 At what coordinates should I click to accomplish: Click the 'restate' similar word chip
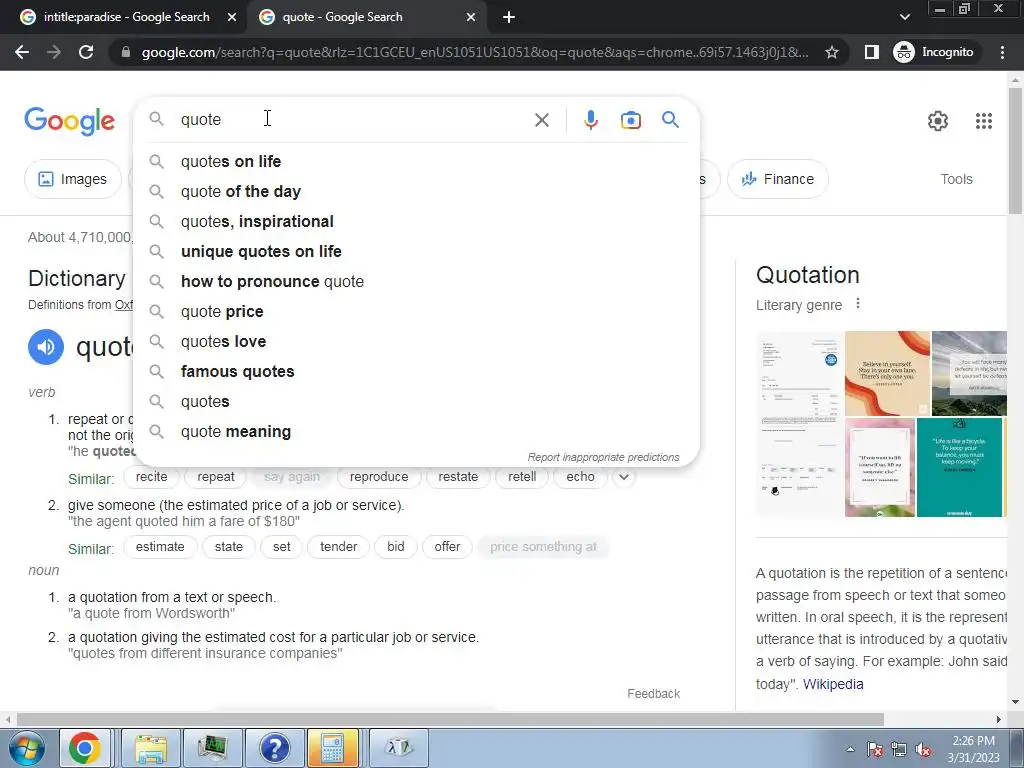(458, 477)
